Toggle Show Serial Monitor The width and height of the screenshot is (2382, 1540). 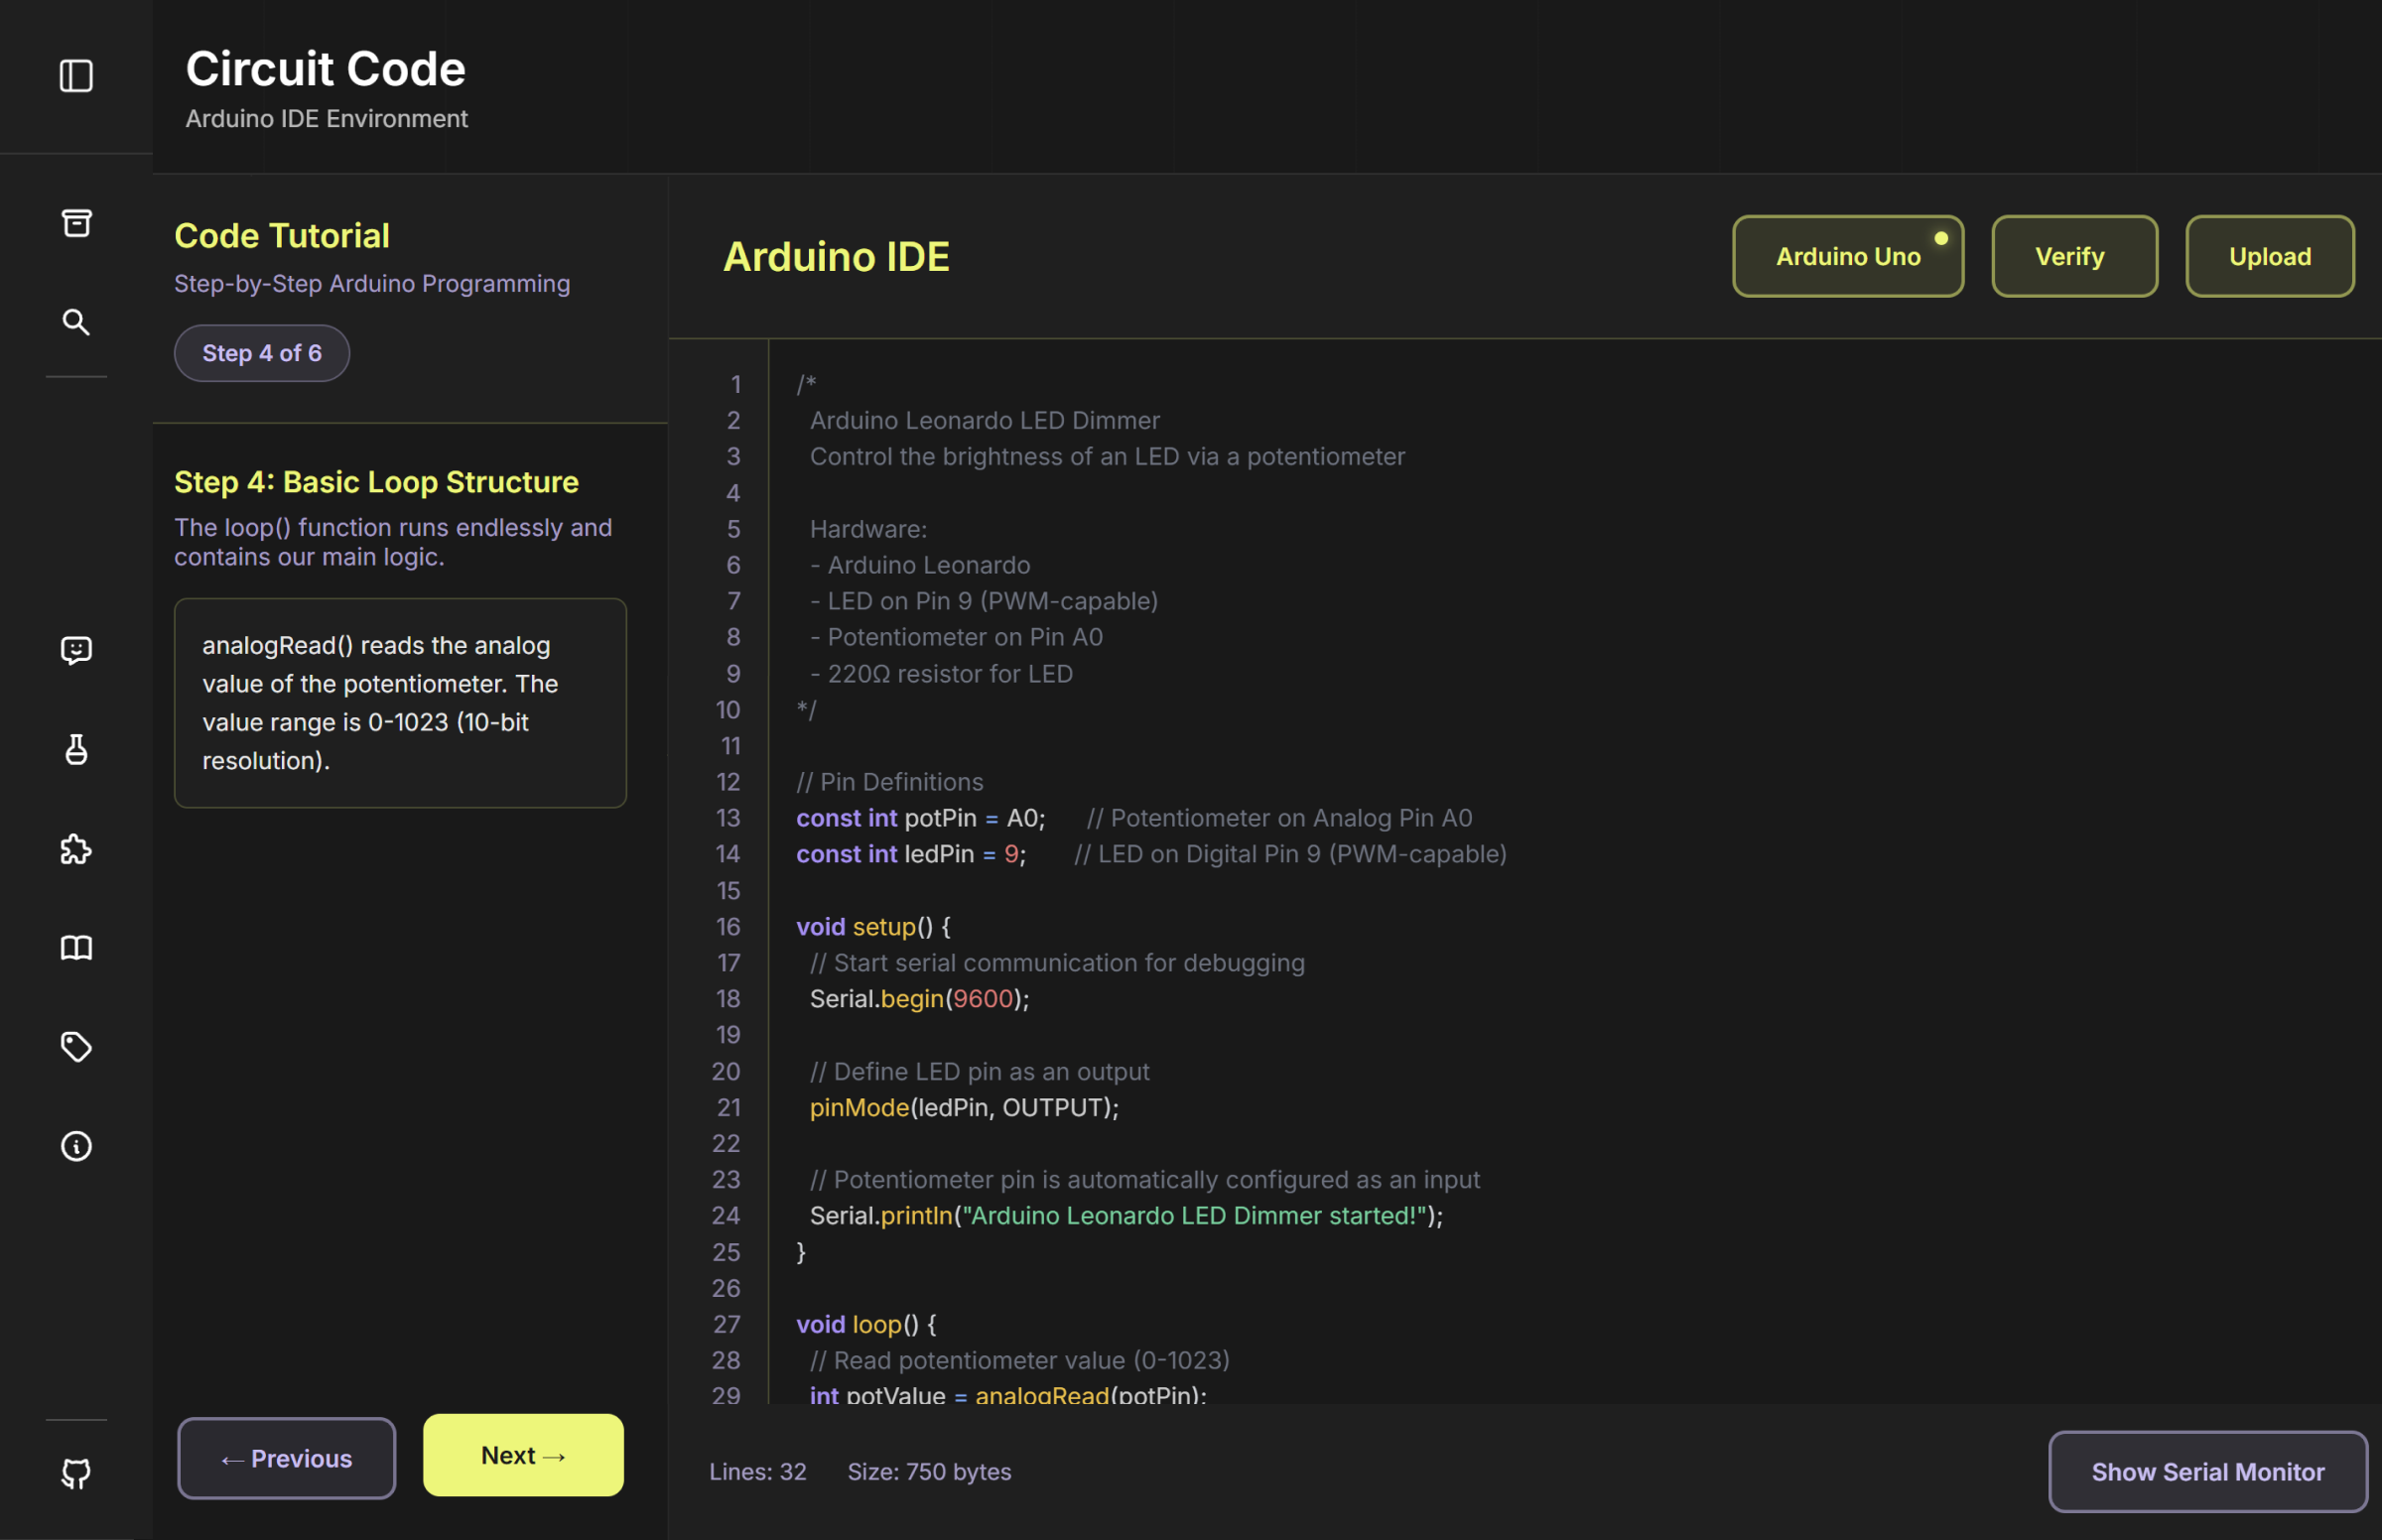coord(2207,1471)
